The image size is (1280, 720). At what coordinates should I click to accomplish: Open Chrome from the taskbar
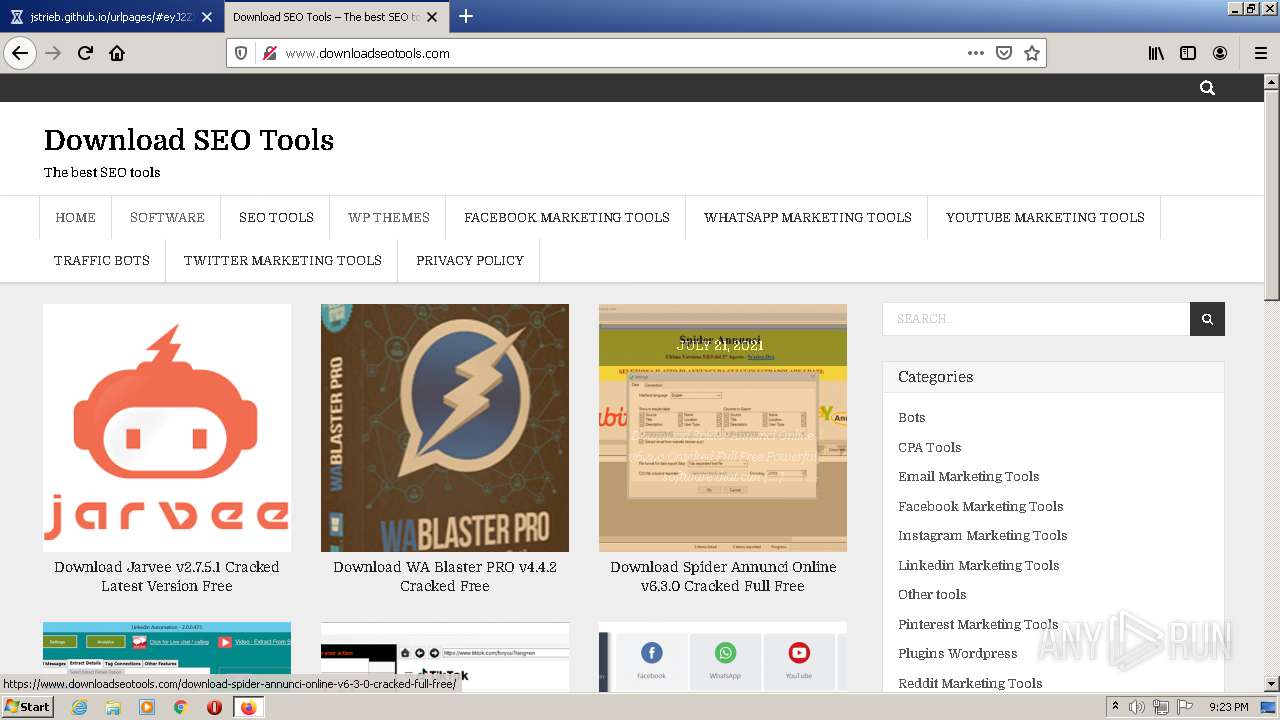181,707
